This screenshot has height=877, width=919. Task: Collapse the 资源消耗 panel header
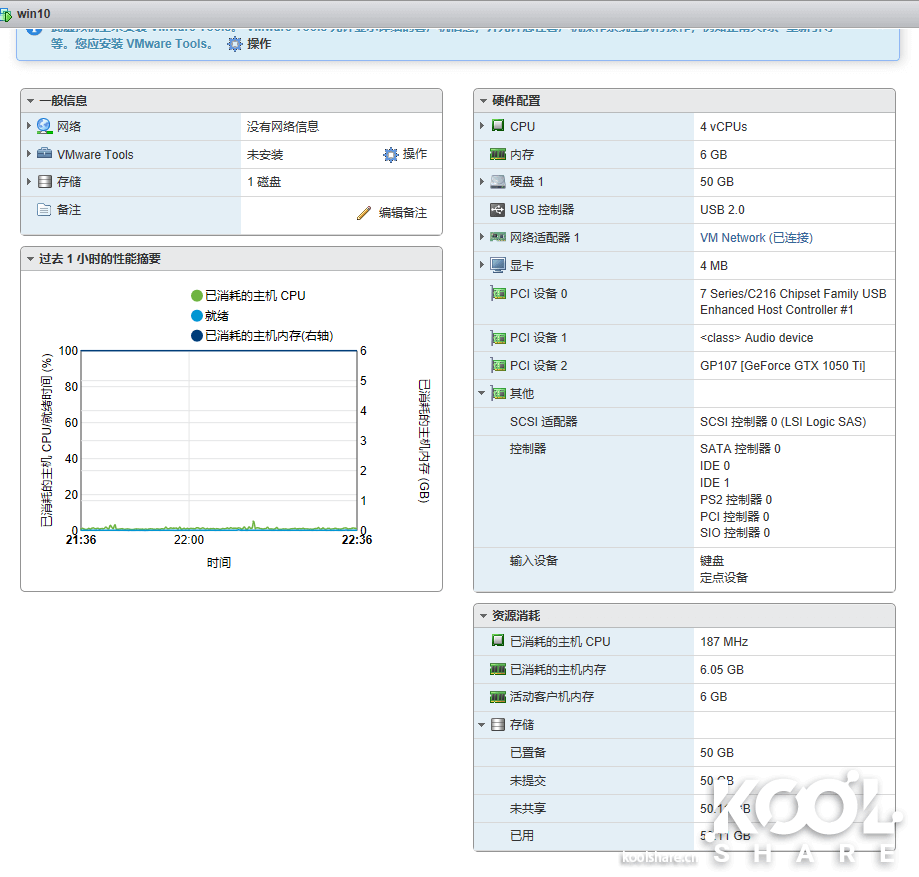(484, 616)
